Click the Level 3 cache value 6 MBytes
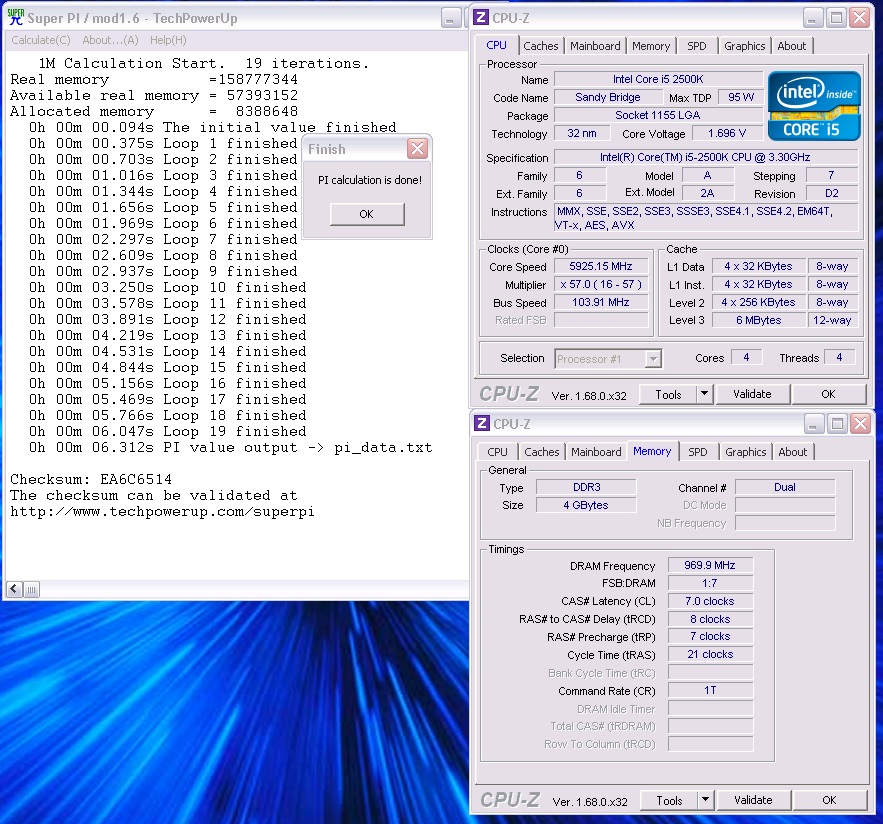The width and height of the screenshot is (883, 824). [x=759, y=320]
